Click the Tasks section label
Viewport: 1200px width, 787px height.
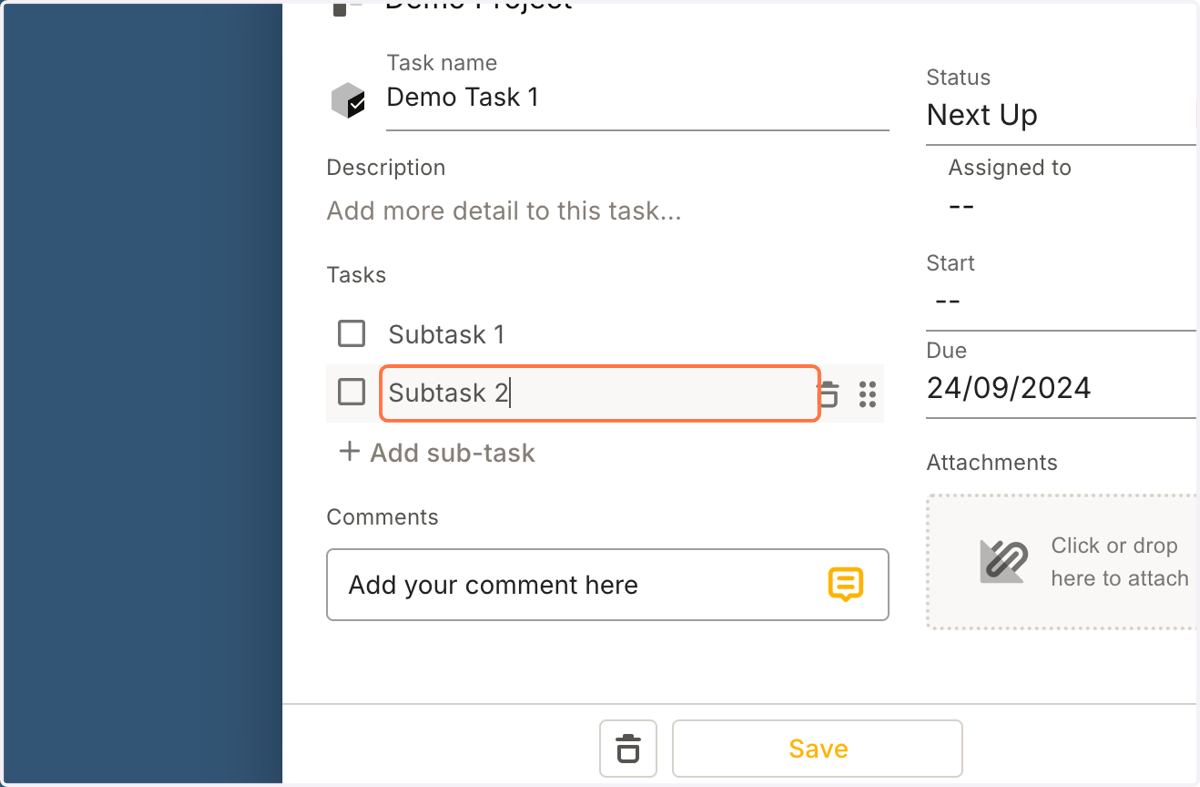[x=356, y=275]
